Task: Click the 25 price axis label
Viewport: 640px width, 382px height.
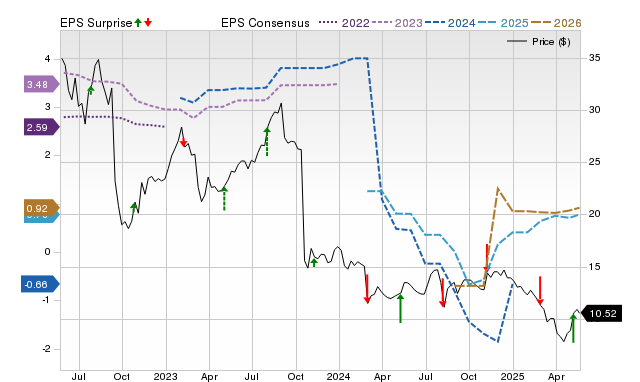Action: point(594,162)
